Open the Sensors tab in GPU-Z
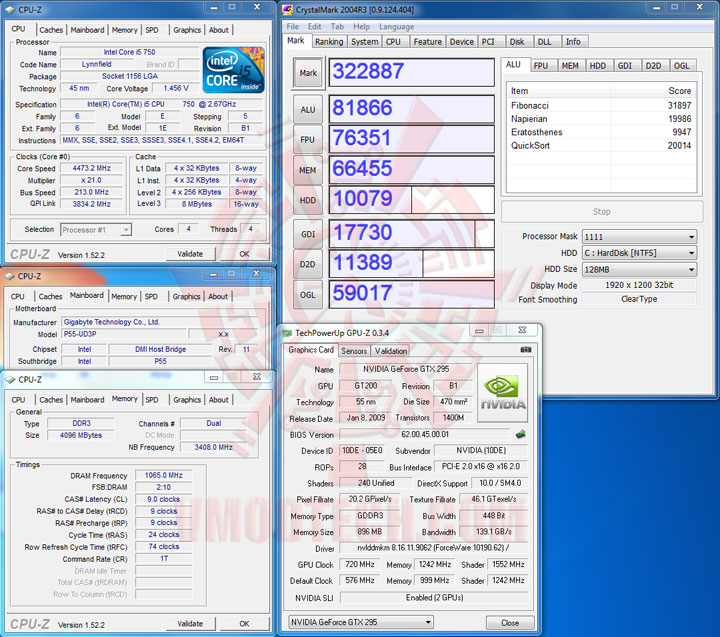Screen dimensions: 720x637 tap(354, 351)
